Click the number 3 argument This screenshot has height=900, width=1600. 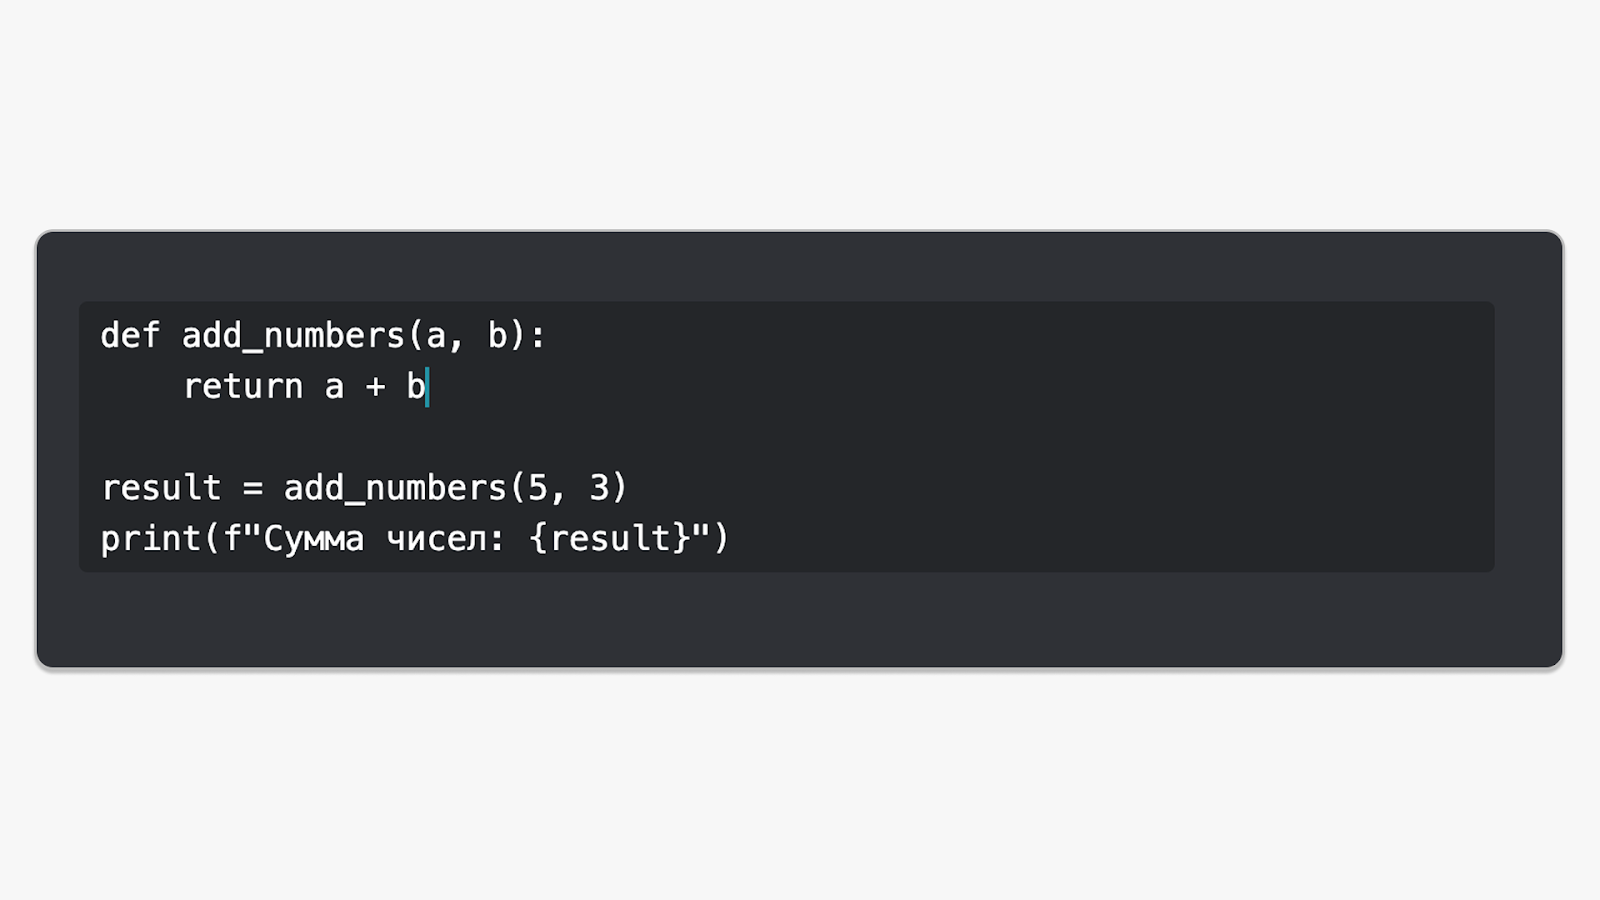(599, 488)
